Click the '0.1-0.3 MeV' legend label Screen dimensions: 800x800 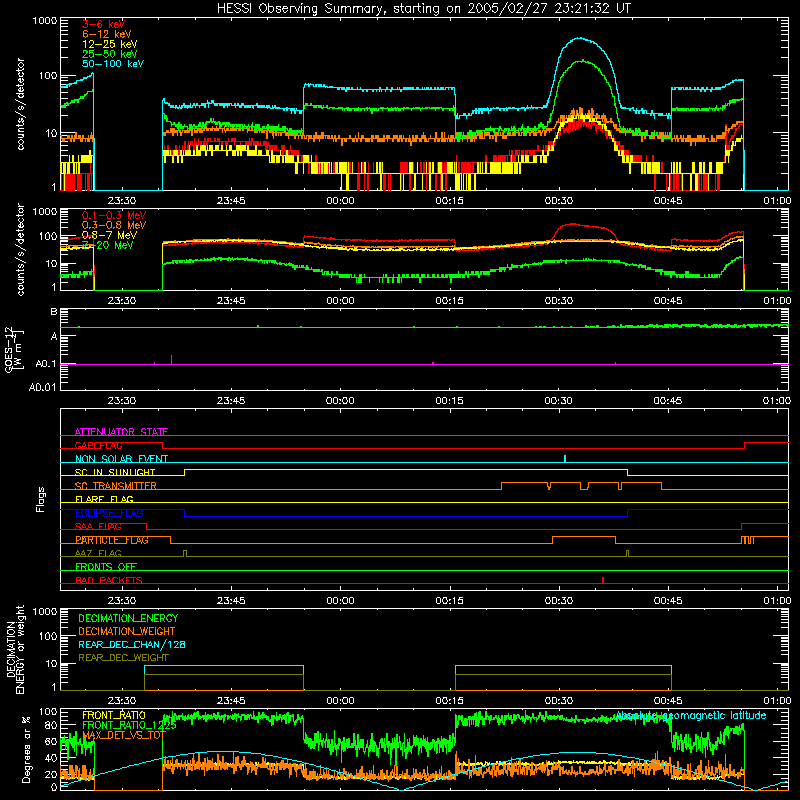point(114,215)
